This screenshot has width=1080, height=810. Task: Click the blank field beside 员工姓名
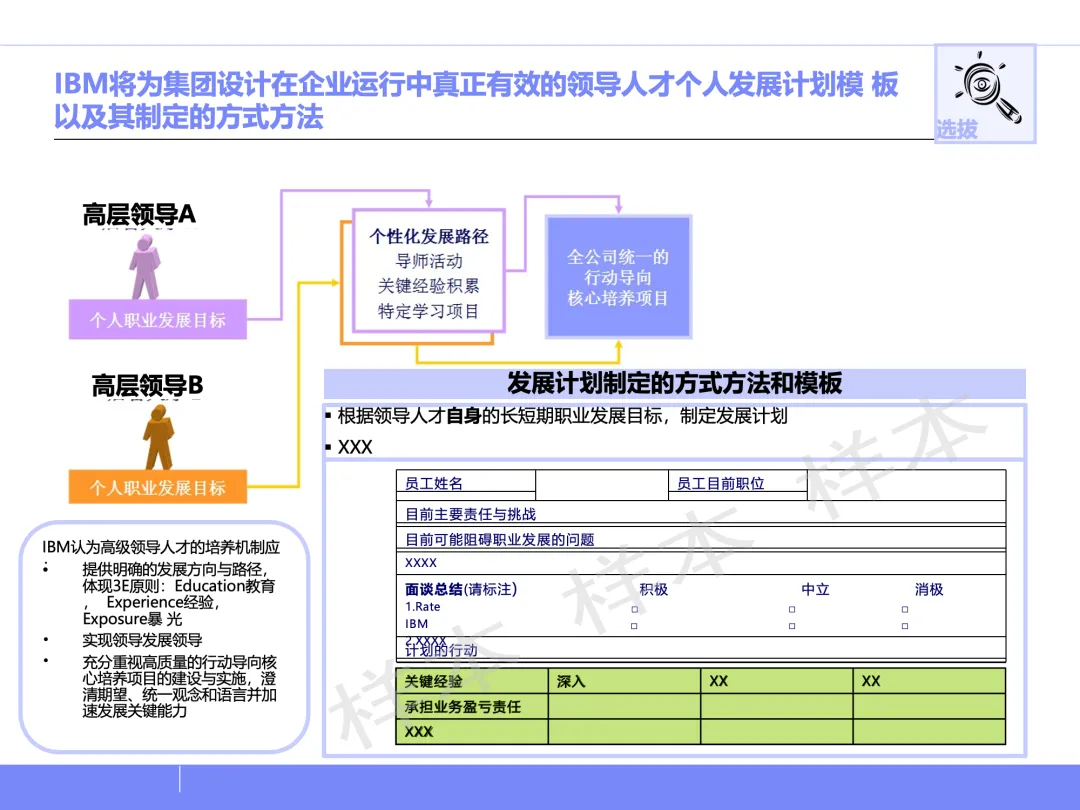click(601, 484)
